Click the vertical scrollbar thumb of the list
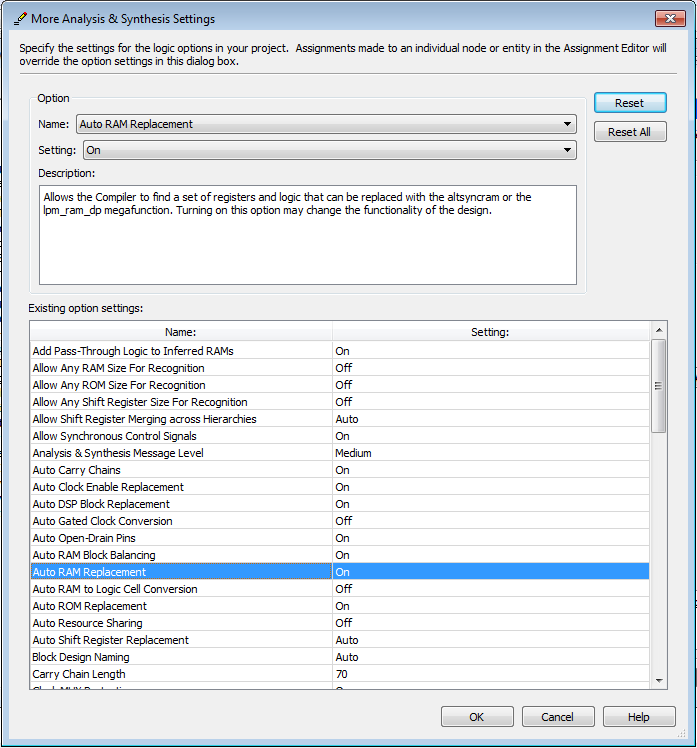 pyautogui.click(x=658, y=386)
